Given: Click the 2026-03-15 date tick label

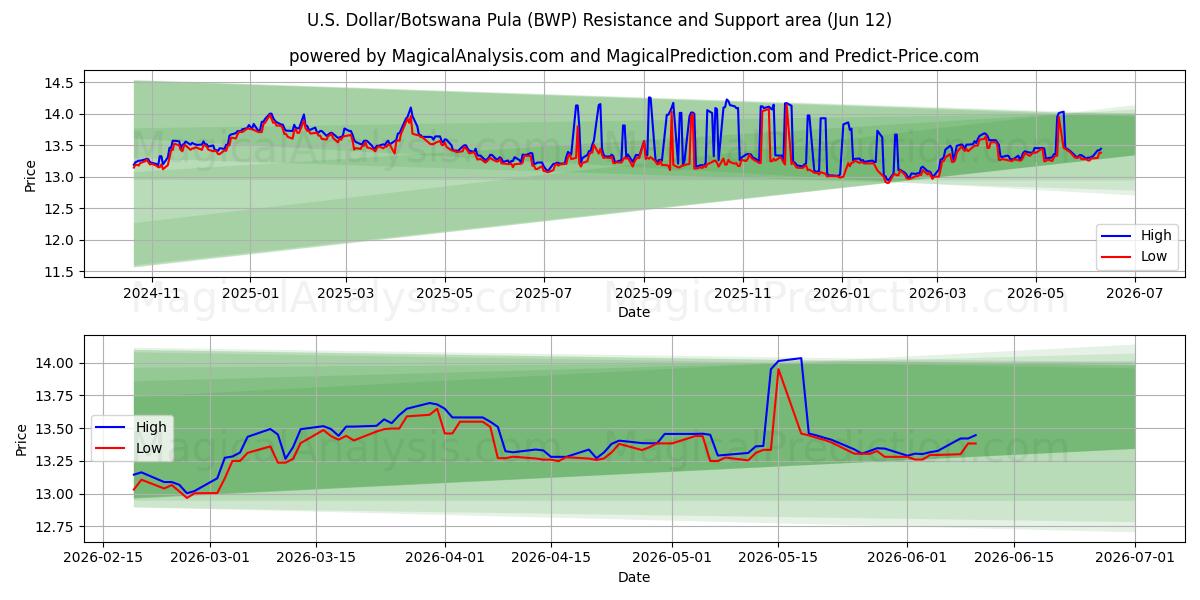Looking at the screenshot, I should 316,558.
